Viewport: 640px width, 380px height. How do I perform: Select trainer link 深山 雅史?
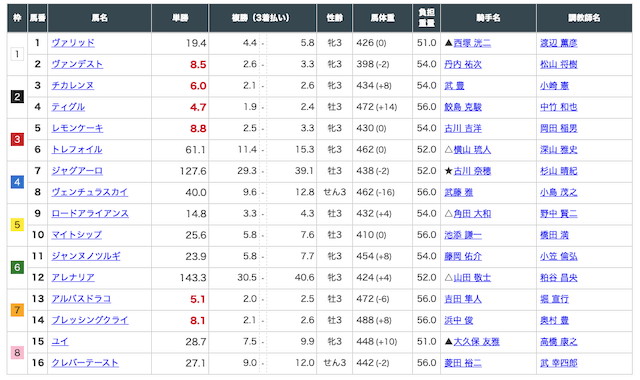pos(559,149)
